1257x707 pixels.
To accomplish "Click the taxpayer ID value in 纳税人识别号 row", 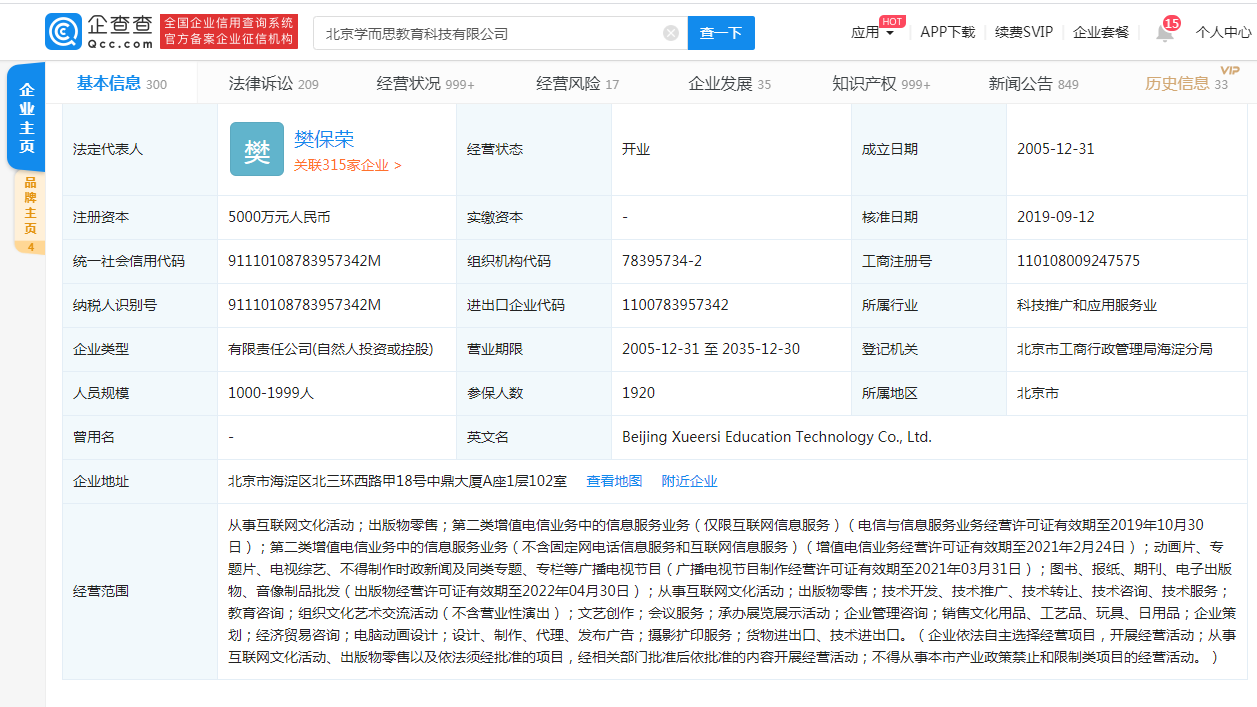I will (x=304, y=305).
